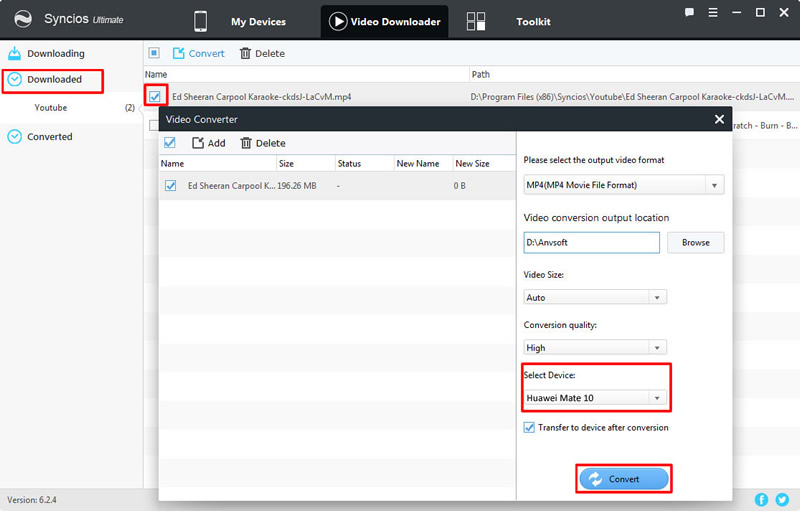Click Size column header in converter list
The height and width of the screenshot is (511, 800).
click(286, 164)
